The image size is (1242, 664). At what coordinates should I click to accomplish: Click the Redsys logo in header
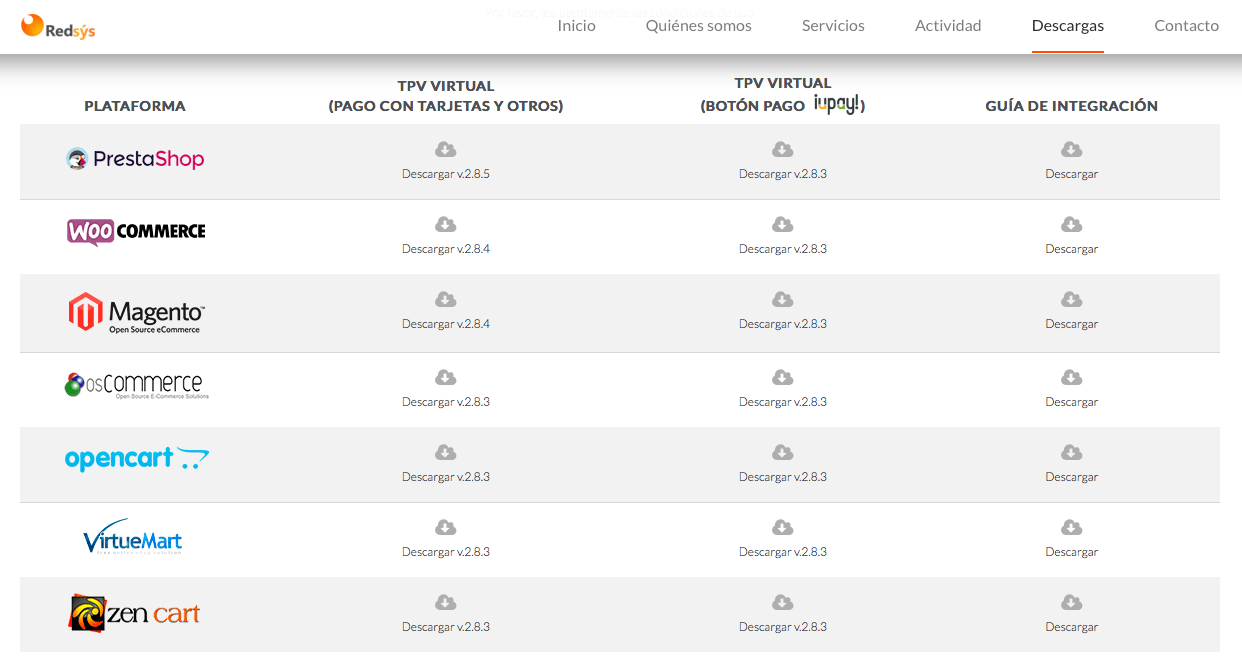tap(58, 27)
